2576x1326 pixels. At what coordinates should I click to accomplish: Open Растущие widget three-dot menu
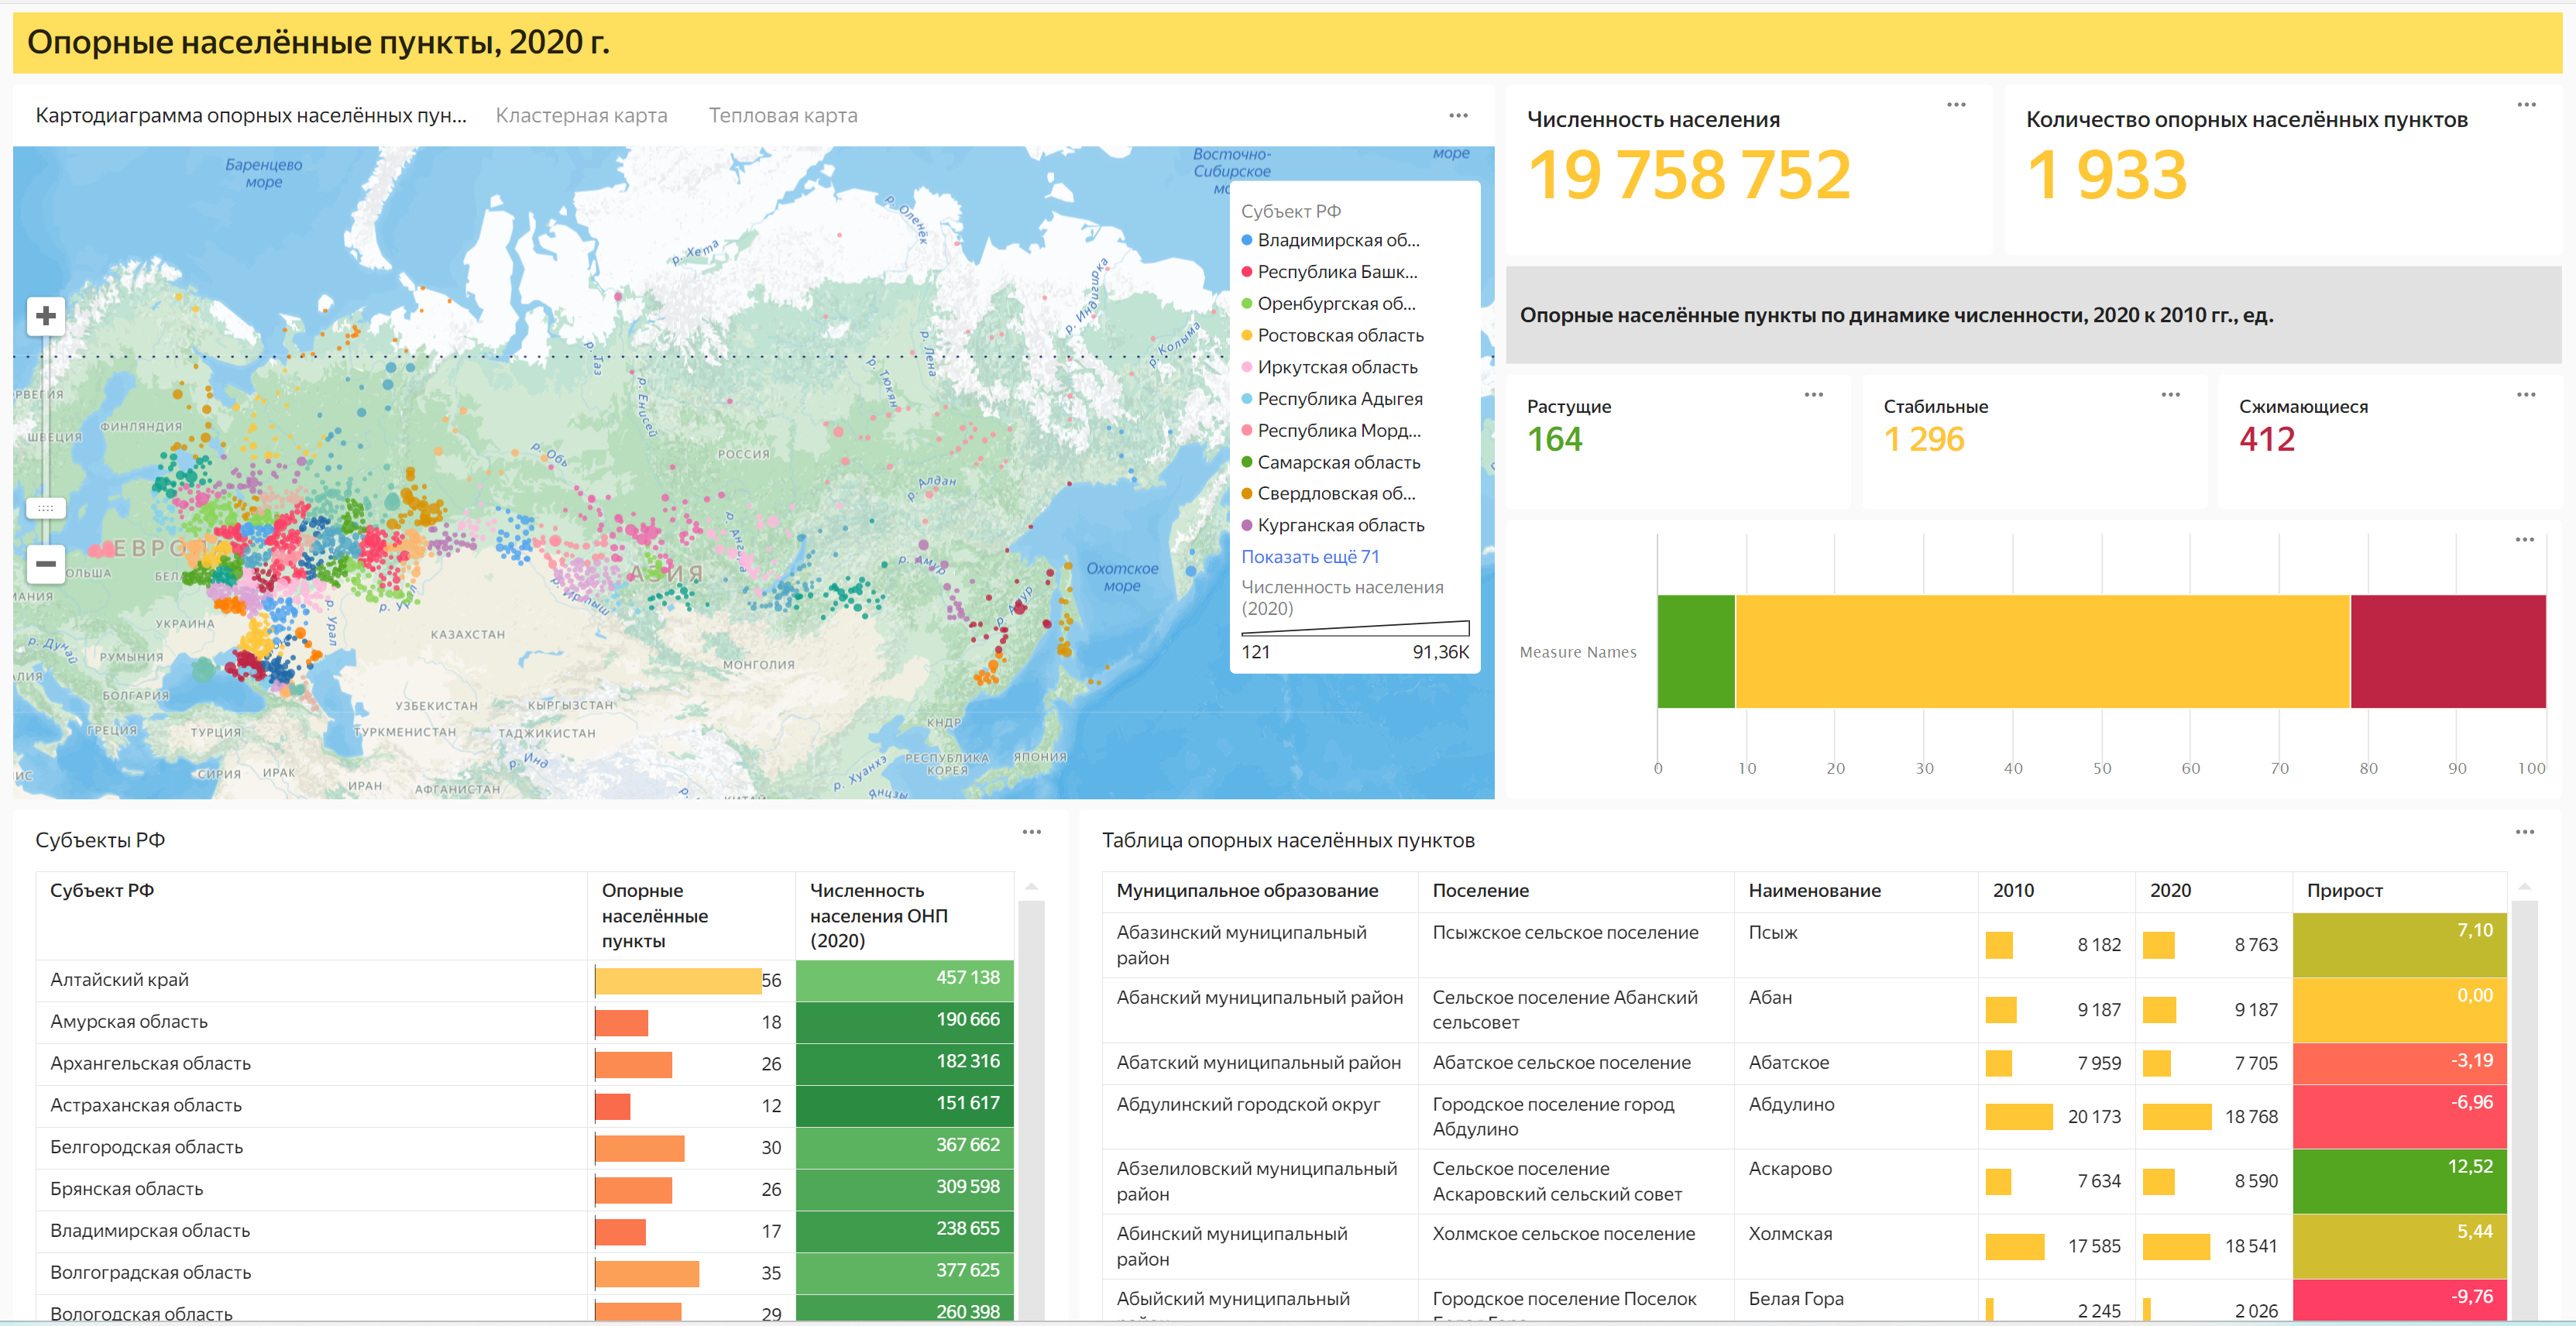coord(1813,395)
